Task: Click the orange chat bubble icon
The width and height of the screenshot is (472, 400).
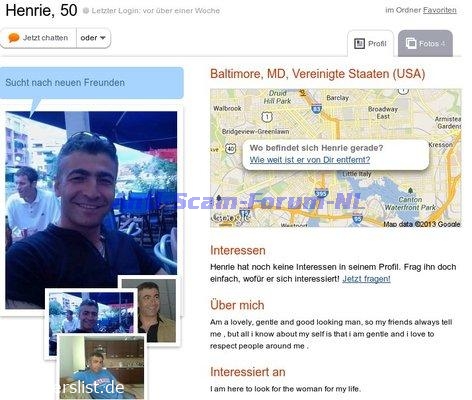Action: coord(14,38)
